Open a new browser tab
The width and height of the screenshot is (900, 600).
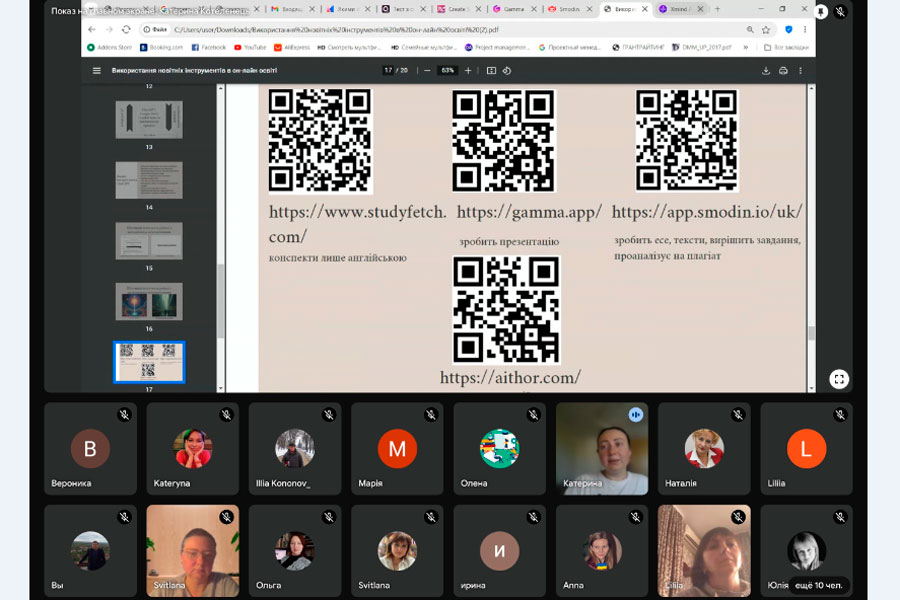[x=717, y=9]
